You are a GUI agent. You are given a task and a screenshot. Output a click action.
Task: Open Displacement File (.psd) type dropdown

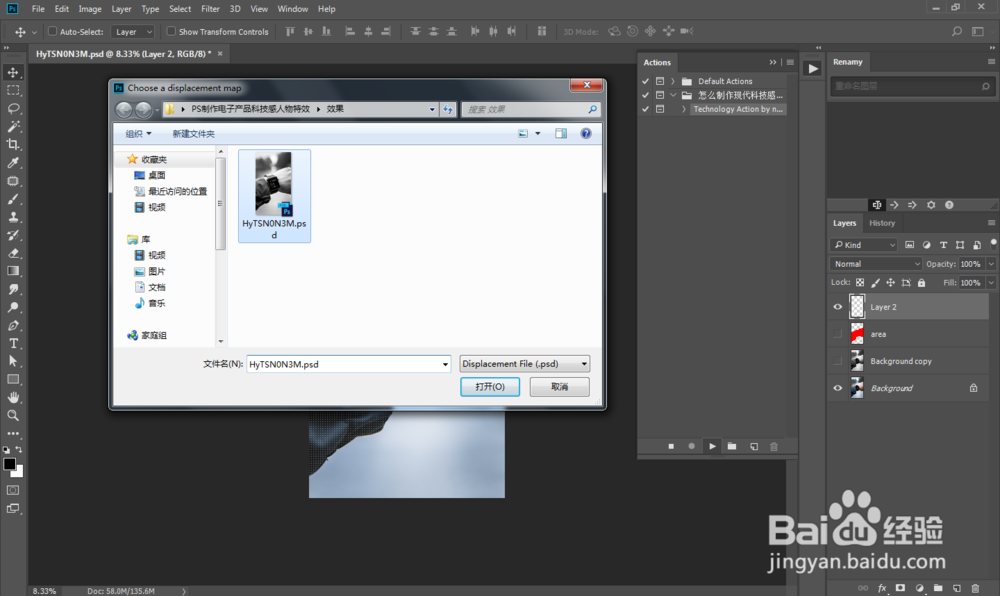pyautogui.click(x=524, y=364)
